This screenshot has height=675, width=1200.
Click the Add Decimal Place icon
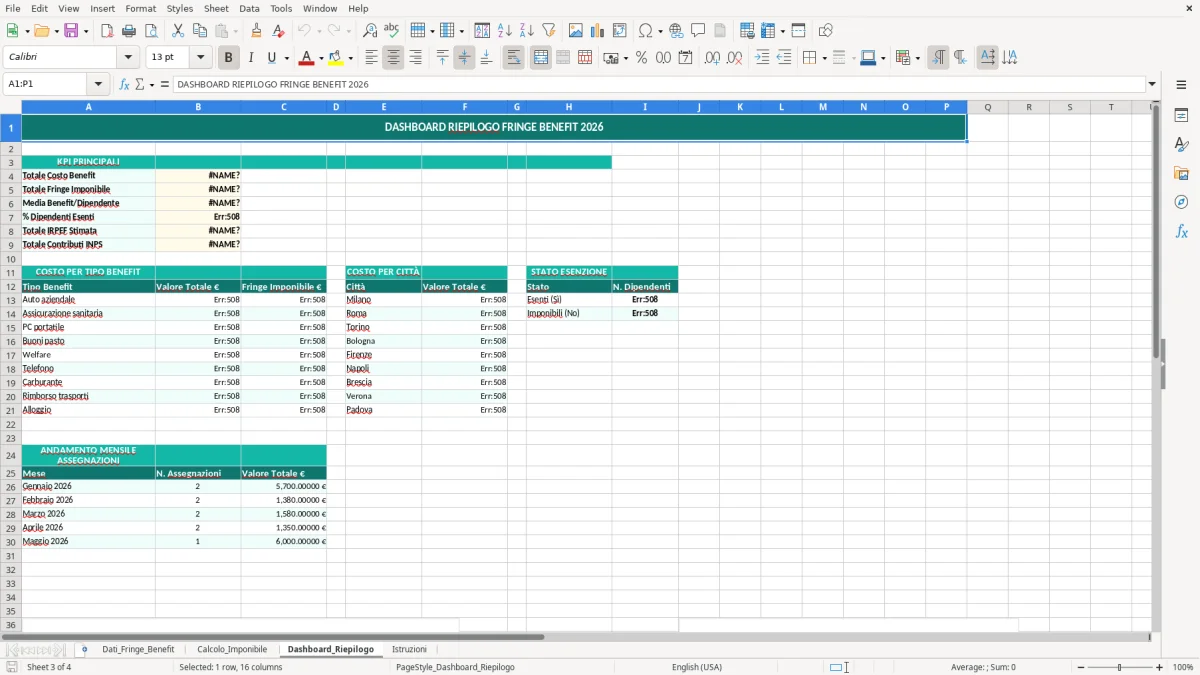[712, 58]
